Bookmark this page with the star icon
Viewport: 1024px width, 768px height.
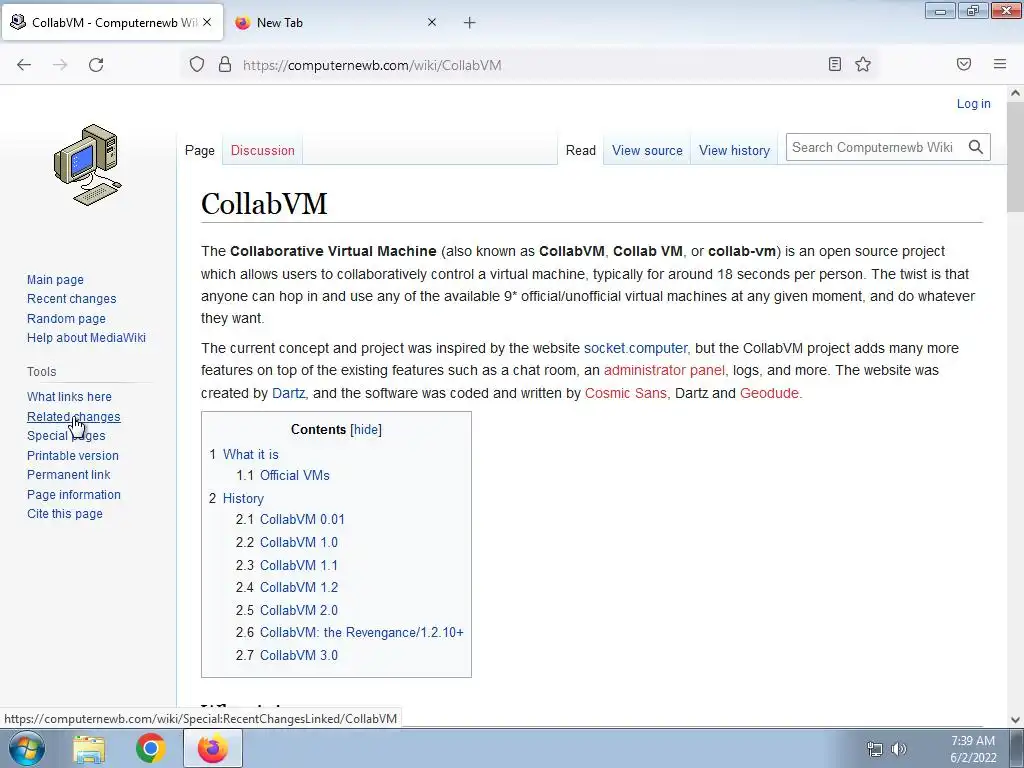[x=863, y=64]
